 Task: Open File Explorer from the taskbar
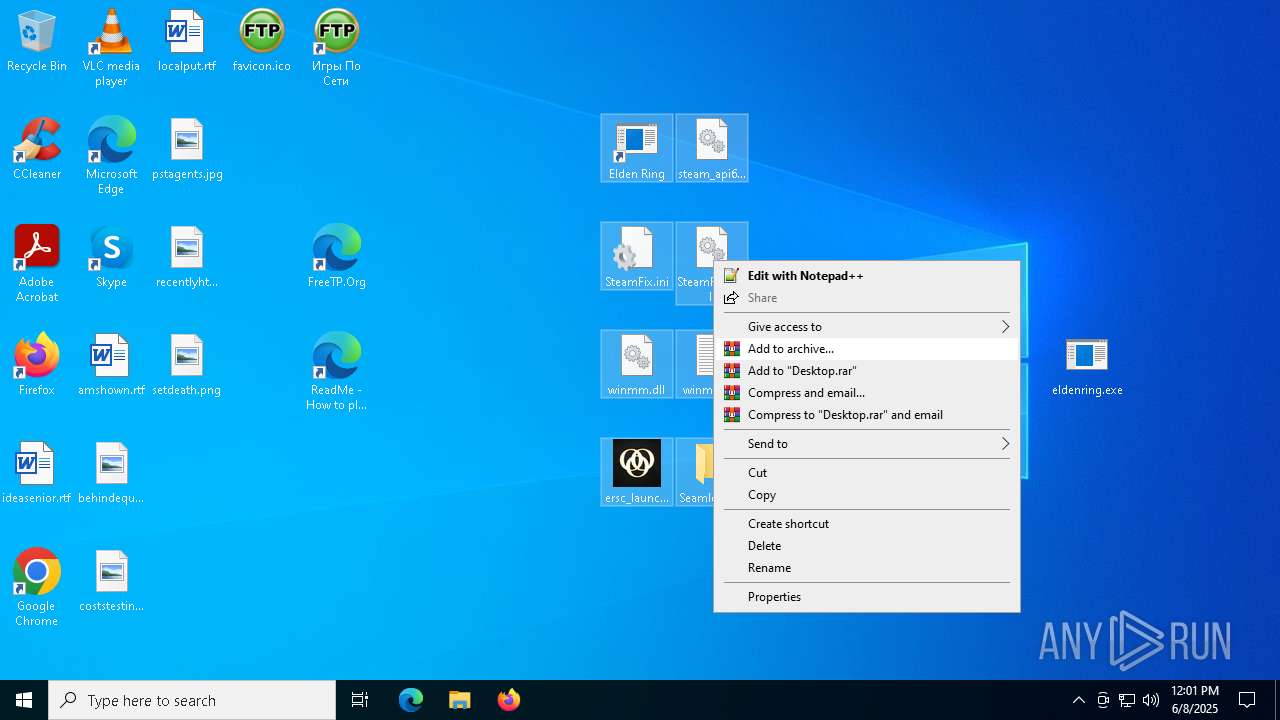(x=460, y=700)
